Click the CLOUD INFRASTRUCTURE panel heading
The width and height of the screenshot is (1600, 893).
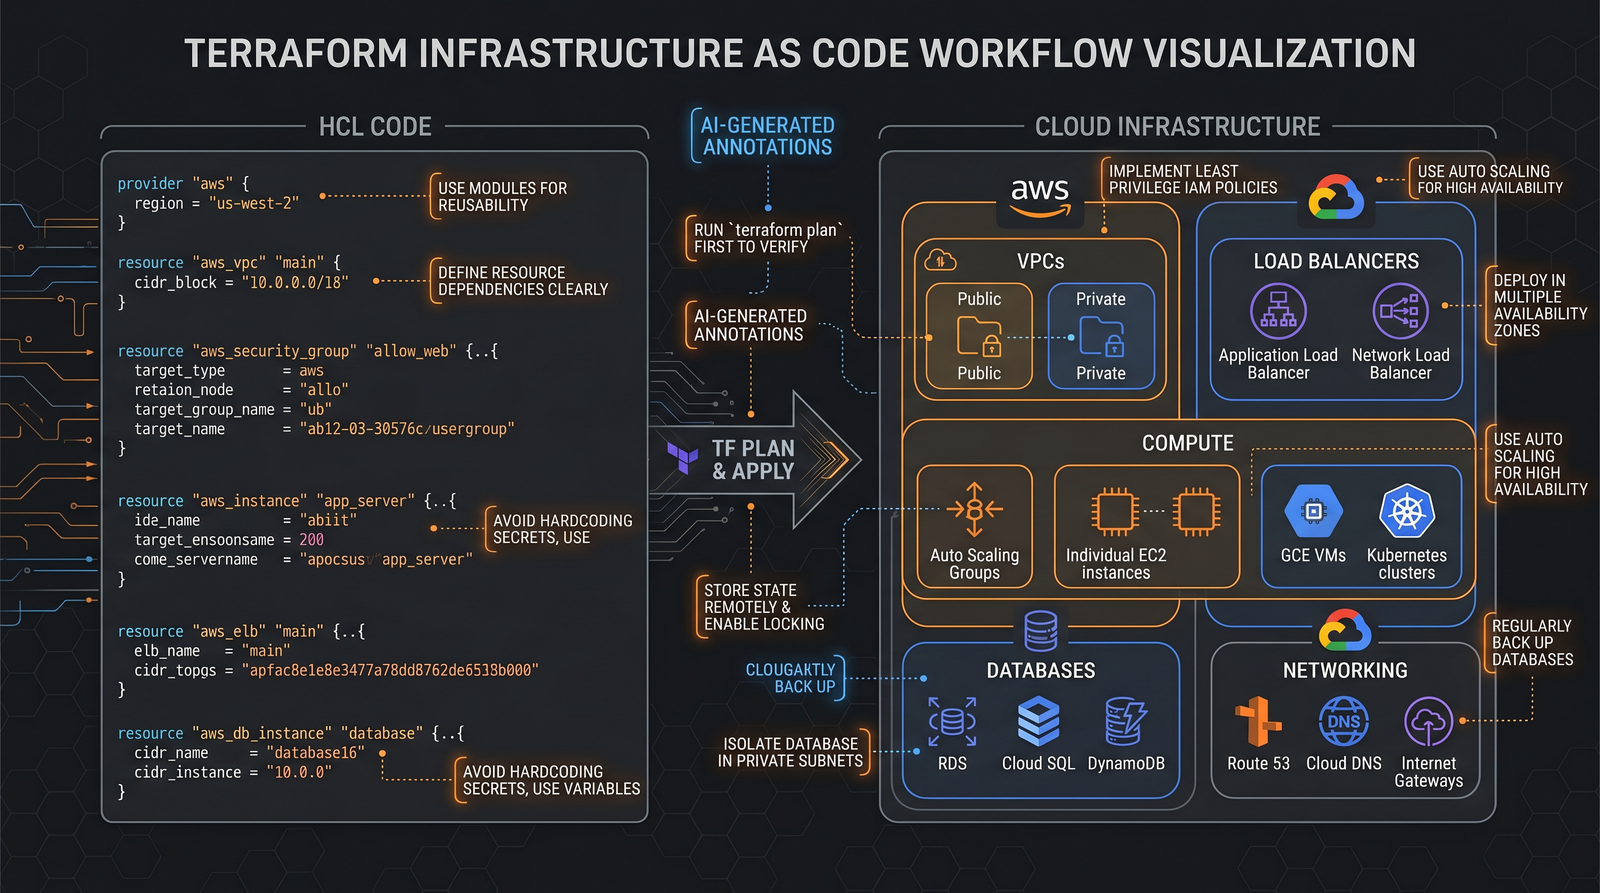pyautogui.click(x=1177, y=127)
